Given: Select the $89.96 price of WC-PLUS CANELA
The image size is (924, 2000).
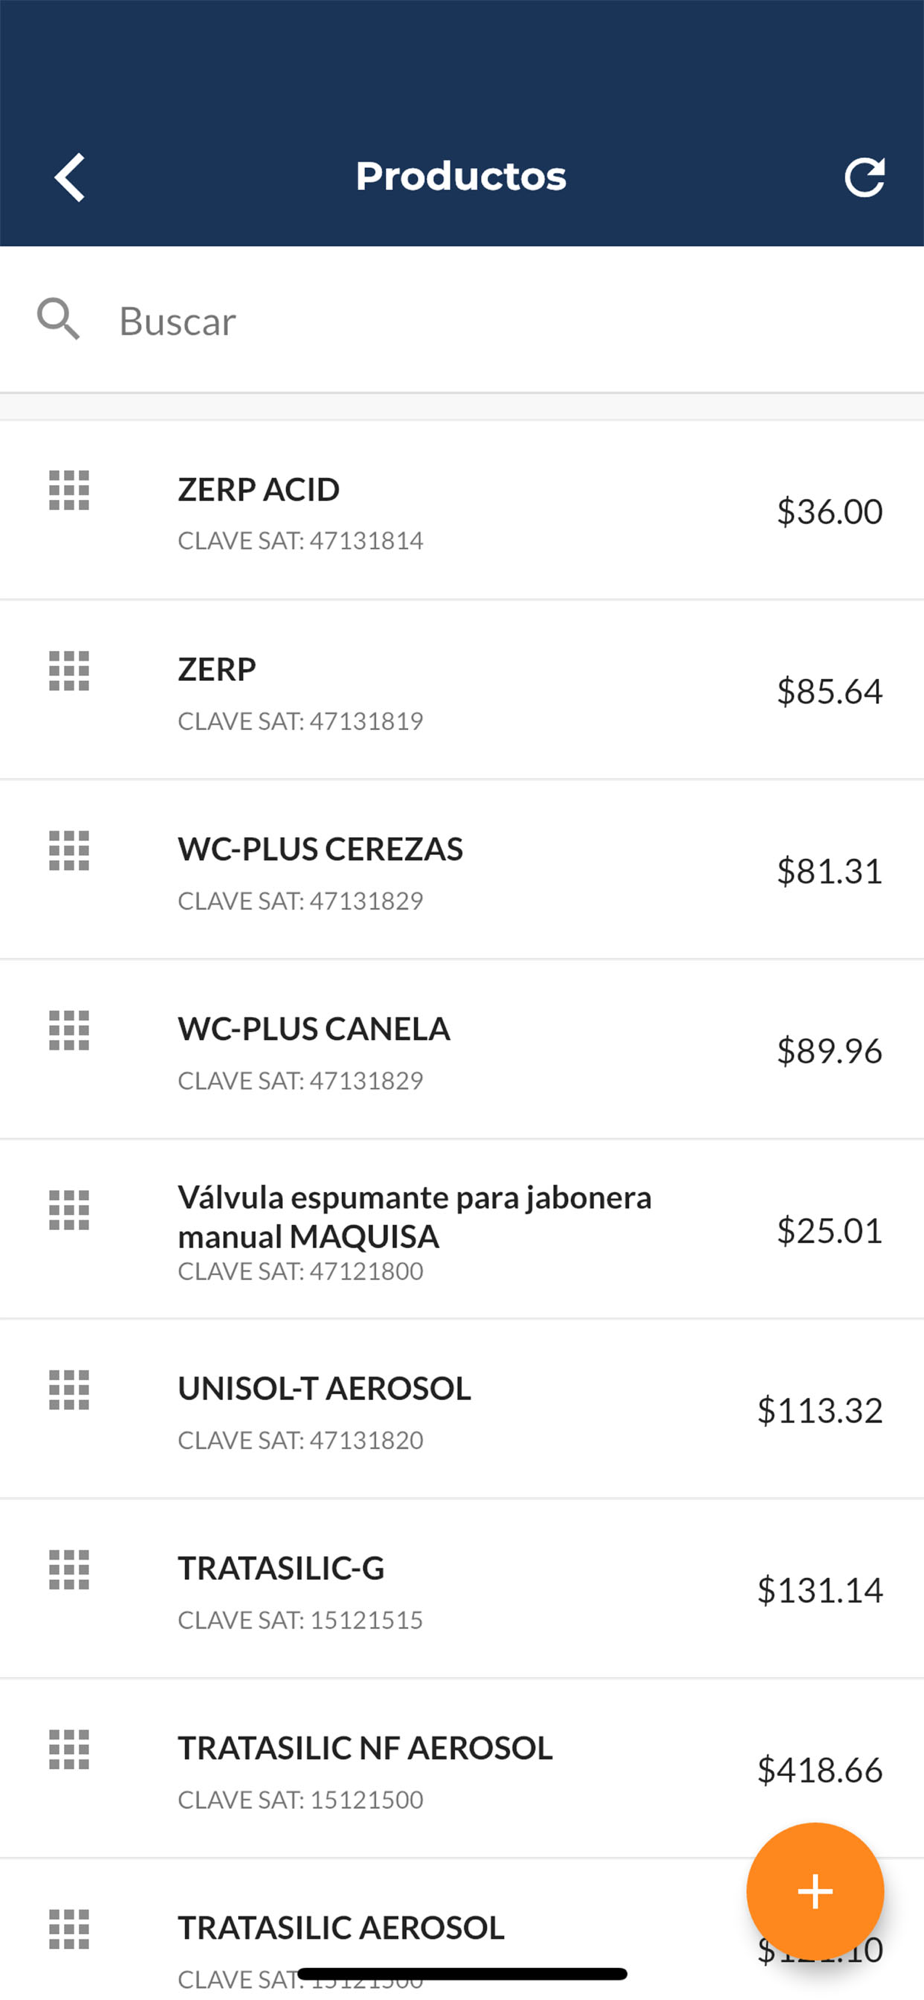Looking at the screenshot, I should [829, 1051].
